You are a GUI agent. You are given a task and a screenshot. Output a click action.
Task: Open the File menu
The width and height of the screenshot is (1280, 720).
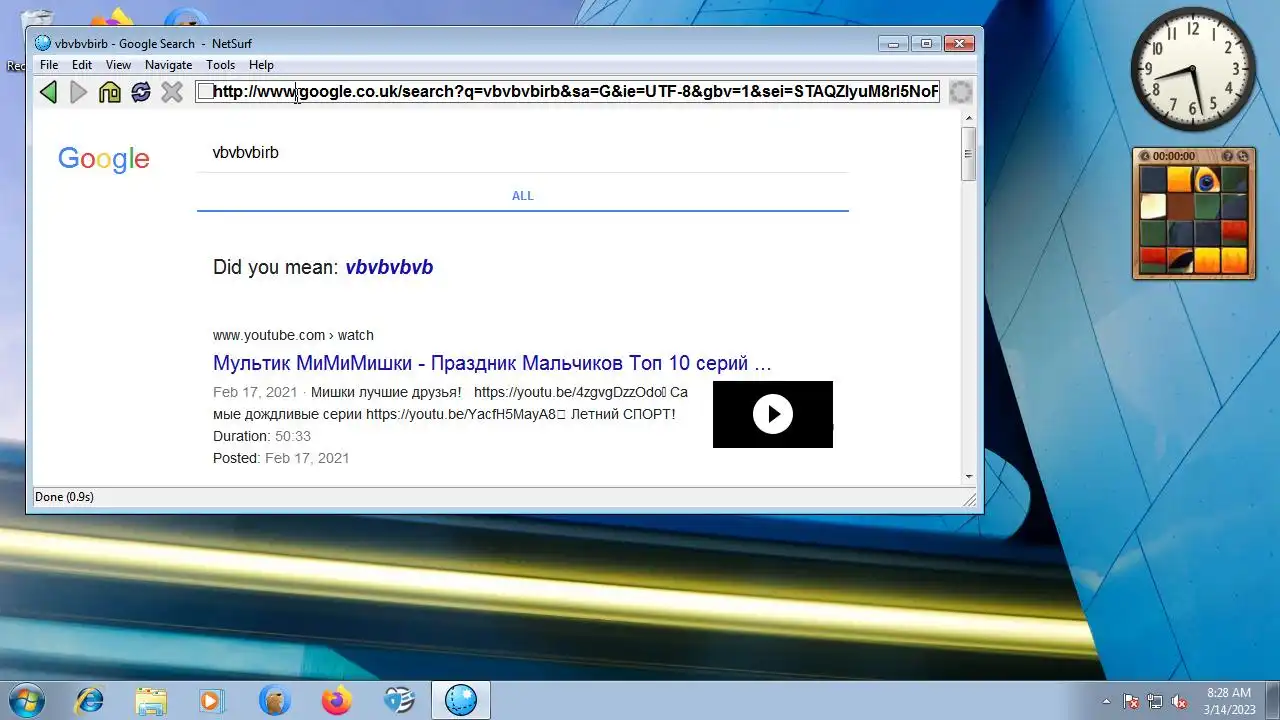(x=49, y=65)
